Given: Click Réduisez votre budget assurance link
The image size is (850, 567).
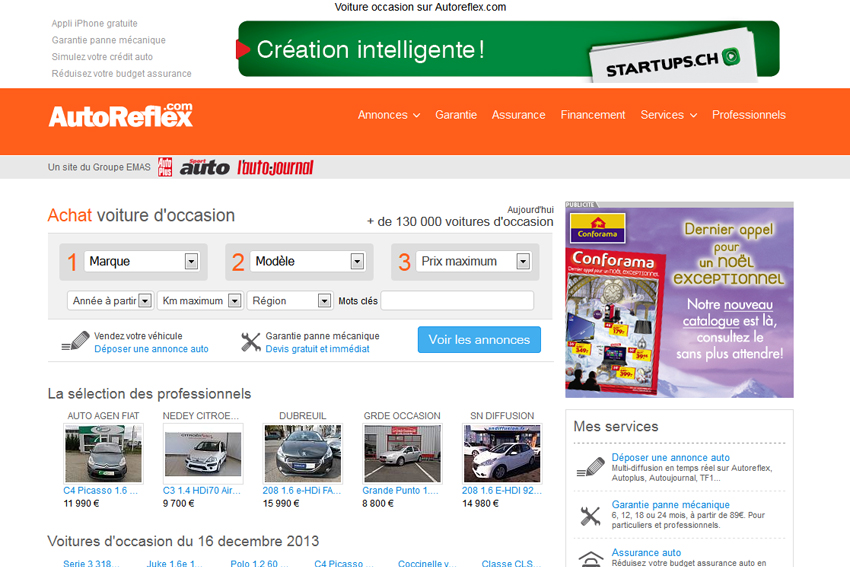Looking at the screenshot, I should pos(121,74).
